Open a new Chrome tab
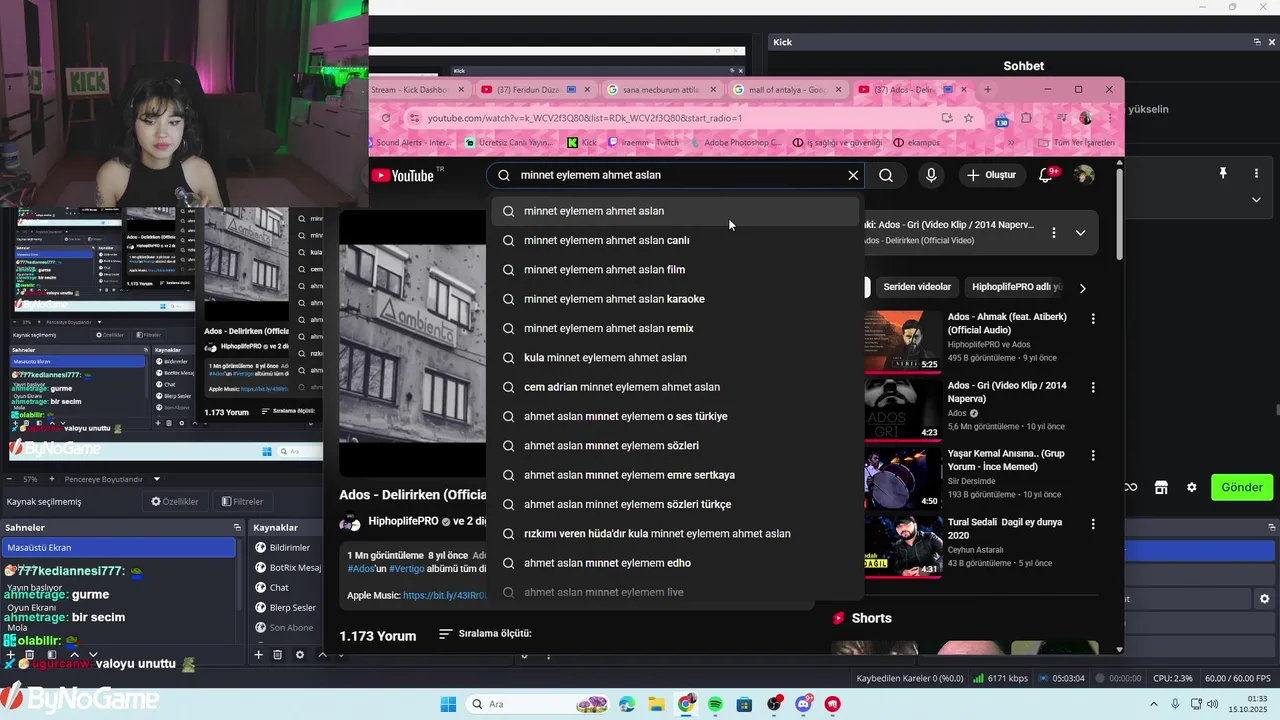 [x=987, y=90]
